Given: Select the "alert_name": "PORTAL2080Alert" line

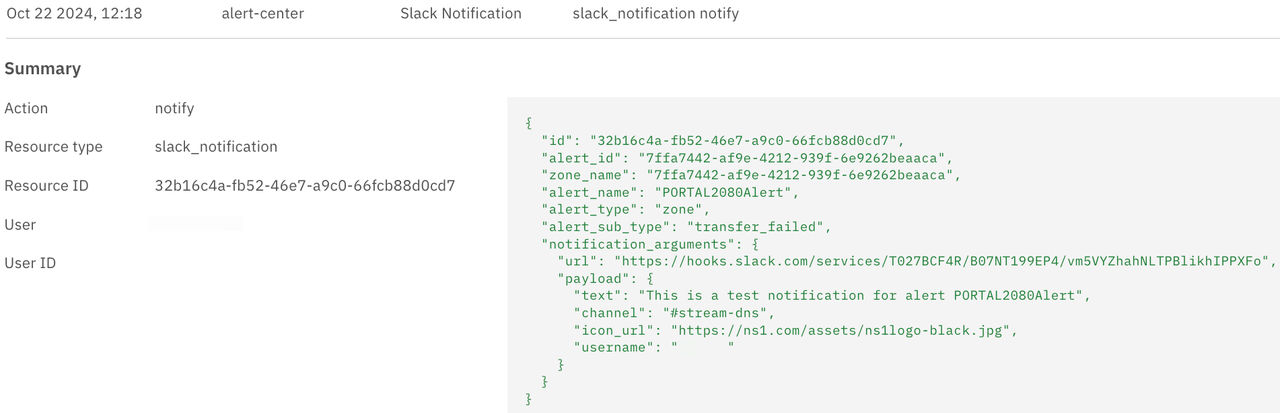Looking at the screenshot, I should (x=670, y=192).
